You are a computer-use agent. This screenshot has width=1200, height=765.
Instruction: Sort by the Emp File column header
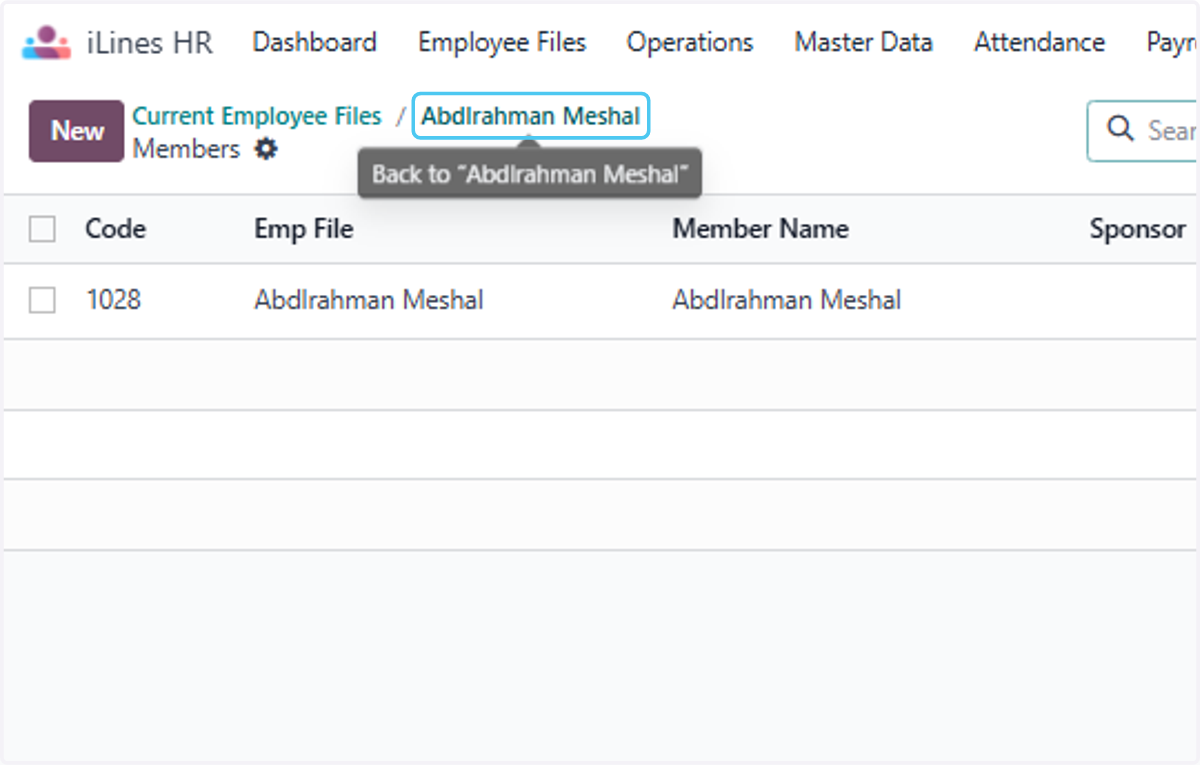click(304, 229)
